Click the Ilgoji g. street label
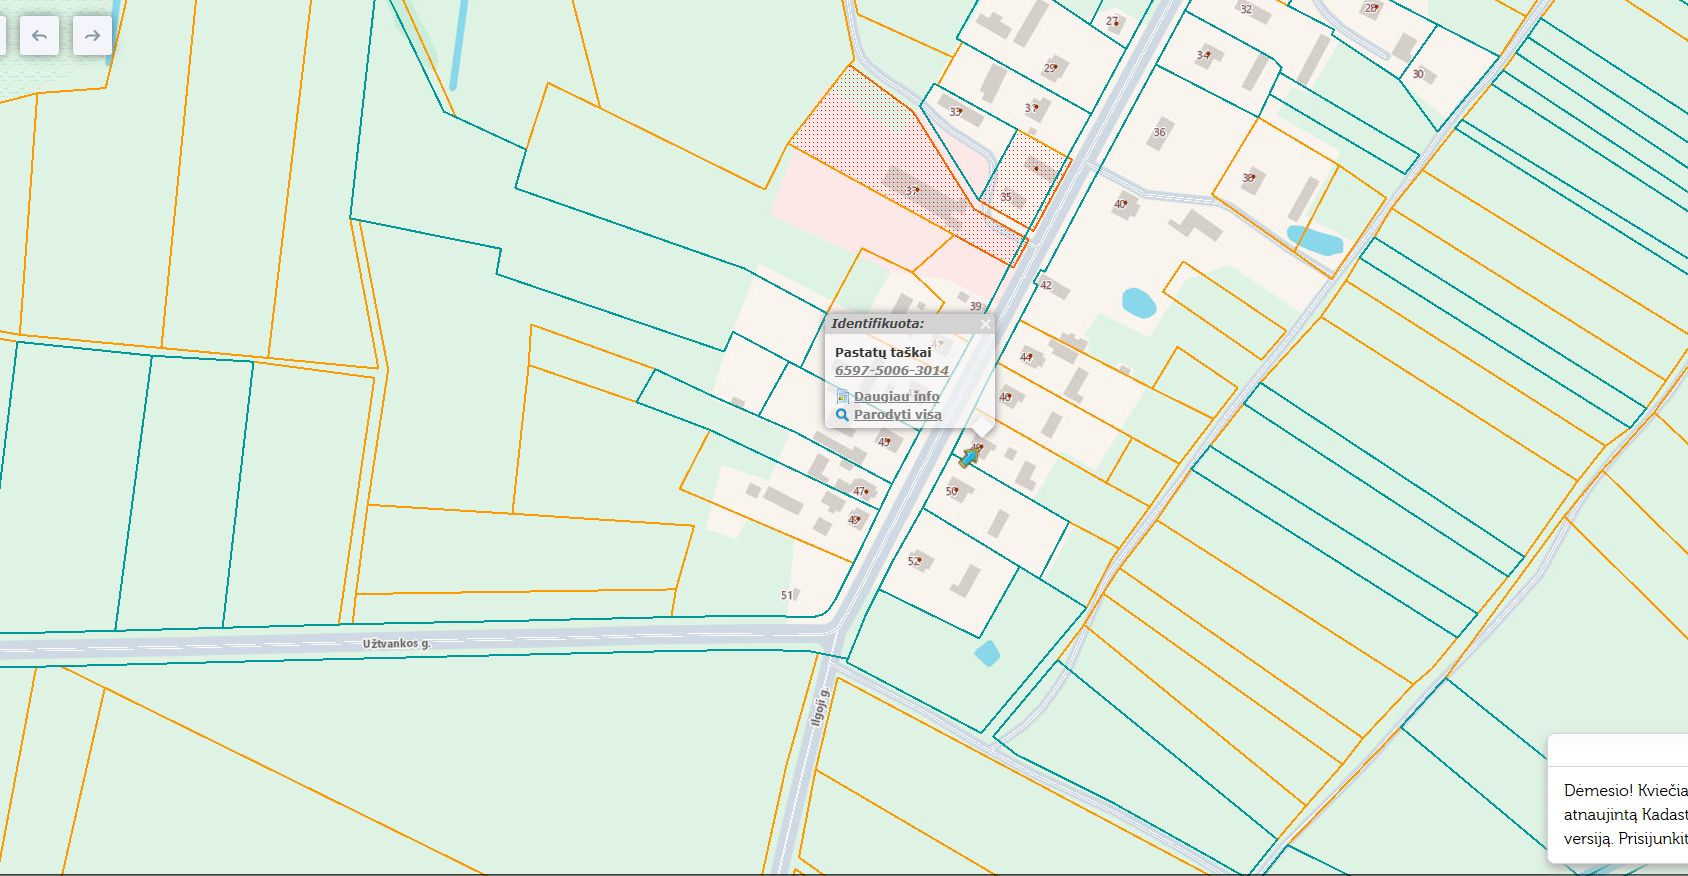Screen dimensions: 1688x876 (x=820, y=707)
